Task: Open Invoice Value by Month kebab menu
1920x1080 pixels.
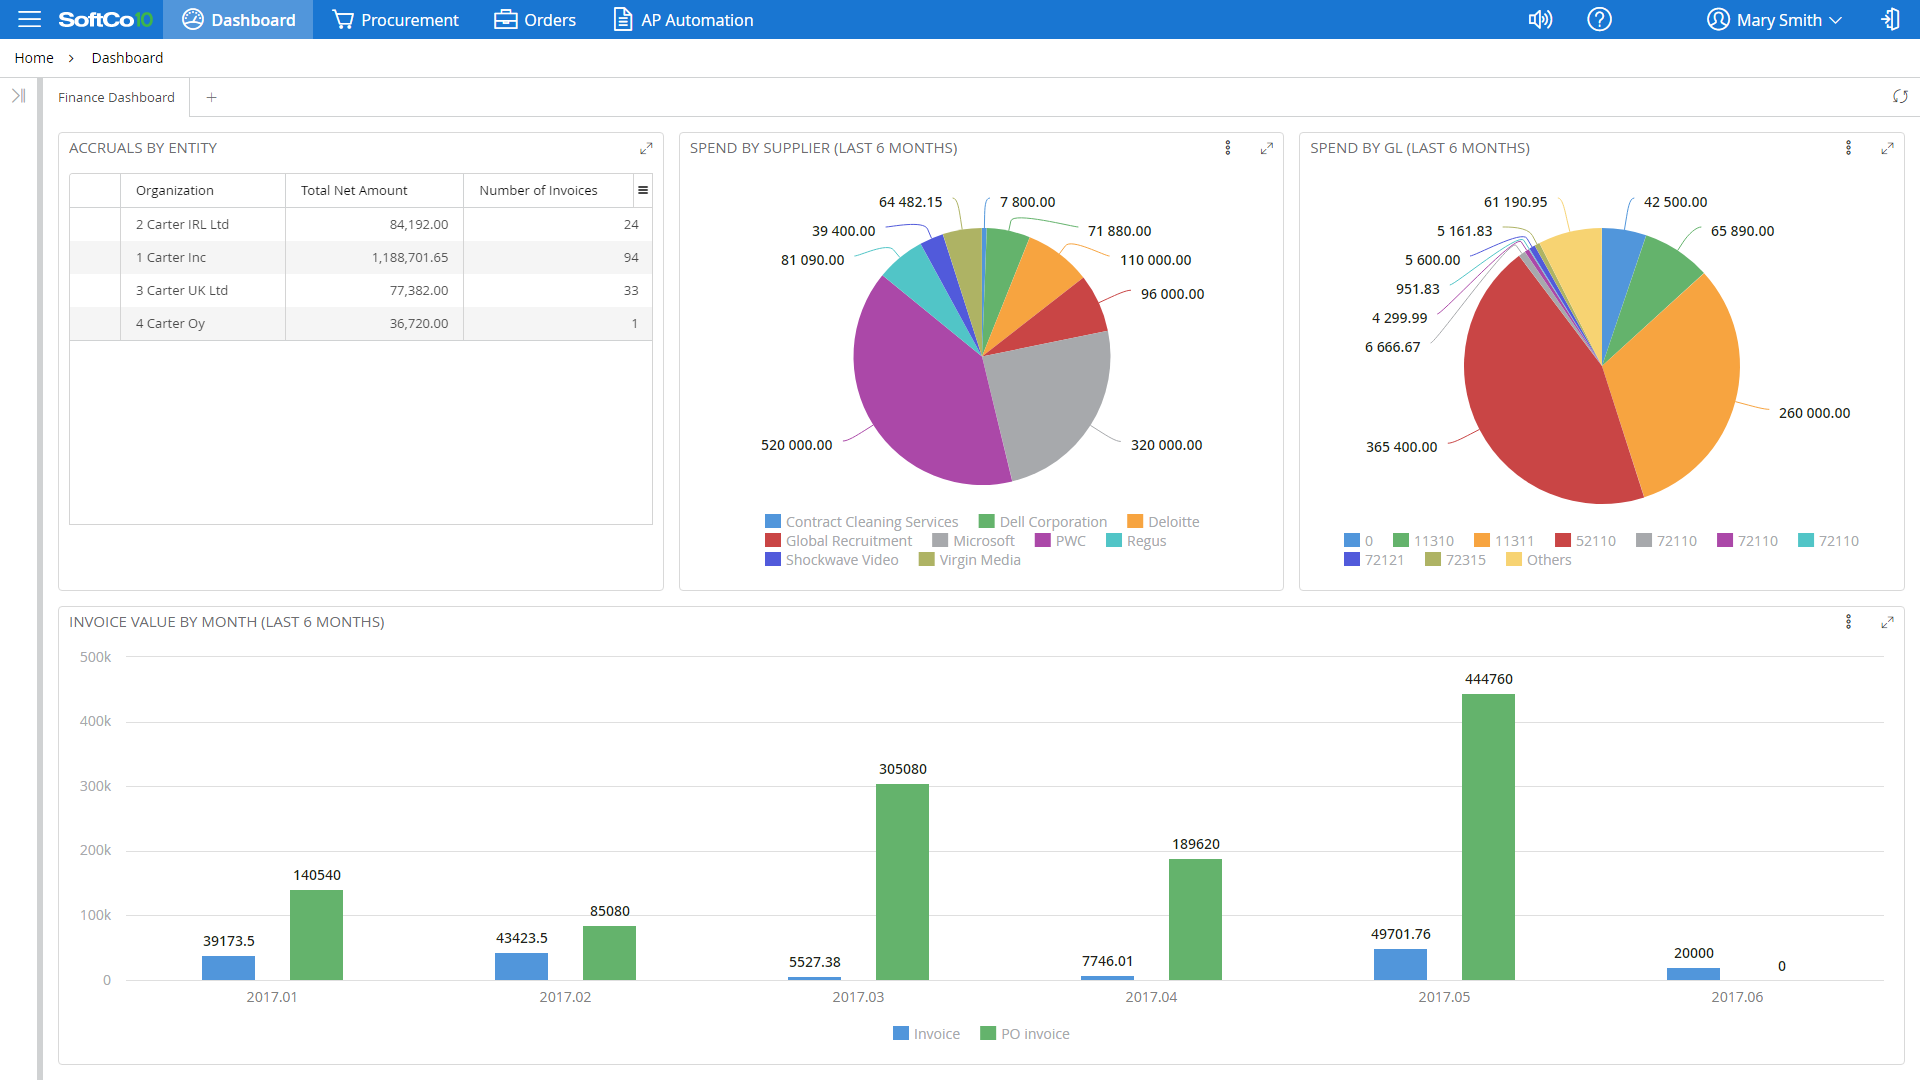Action: (x=1848, y=622)
